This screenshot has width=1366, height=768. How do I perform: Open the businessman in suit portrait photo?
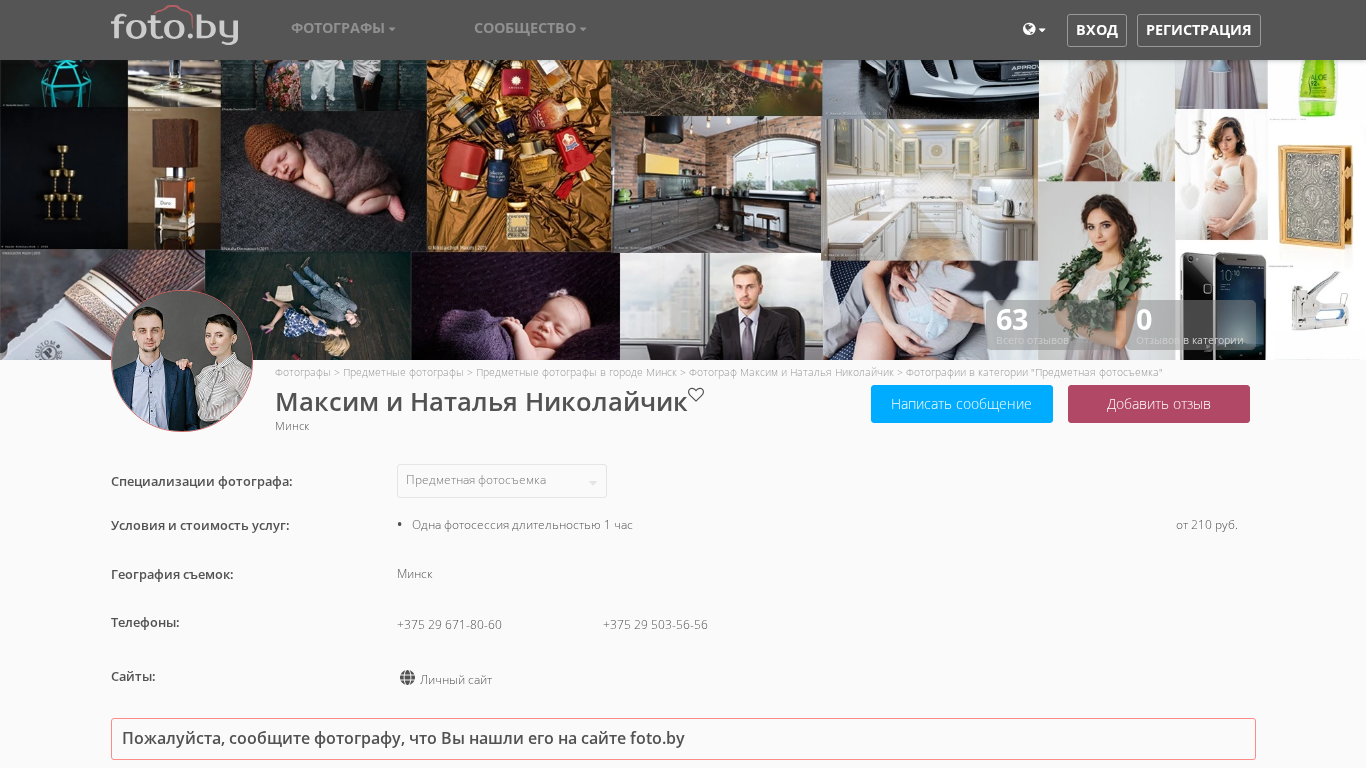(720, 306)
